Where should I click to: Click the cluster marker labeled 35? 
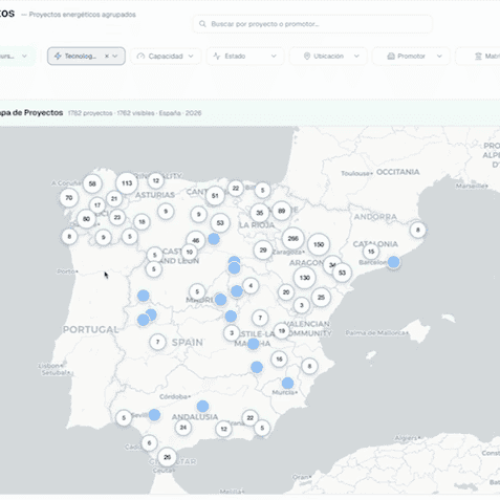tap(260, 213)
